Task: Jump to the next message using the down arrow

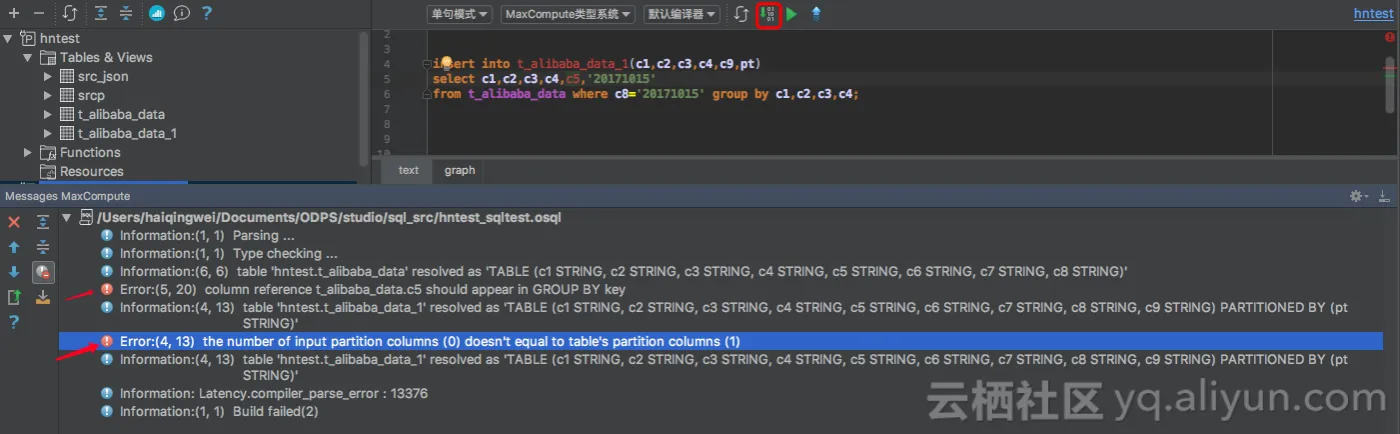Action: (x=14, y=272)
